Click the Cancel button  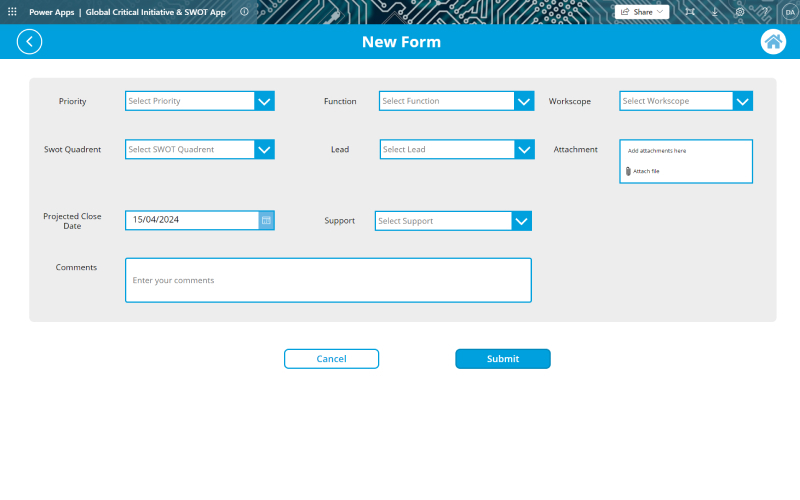tap(331, 359)
